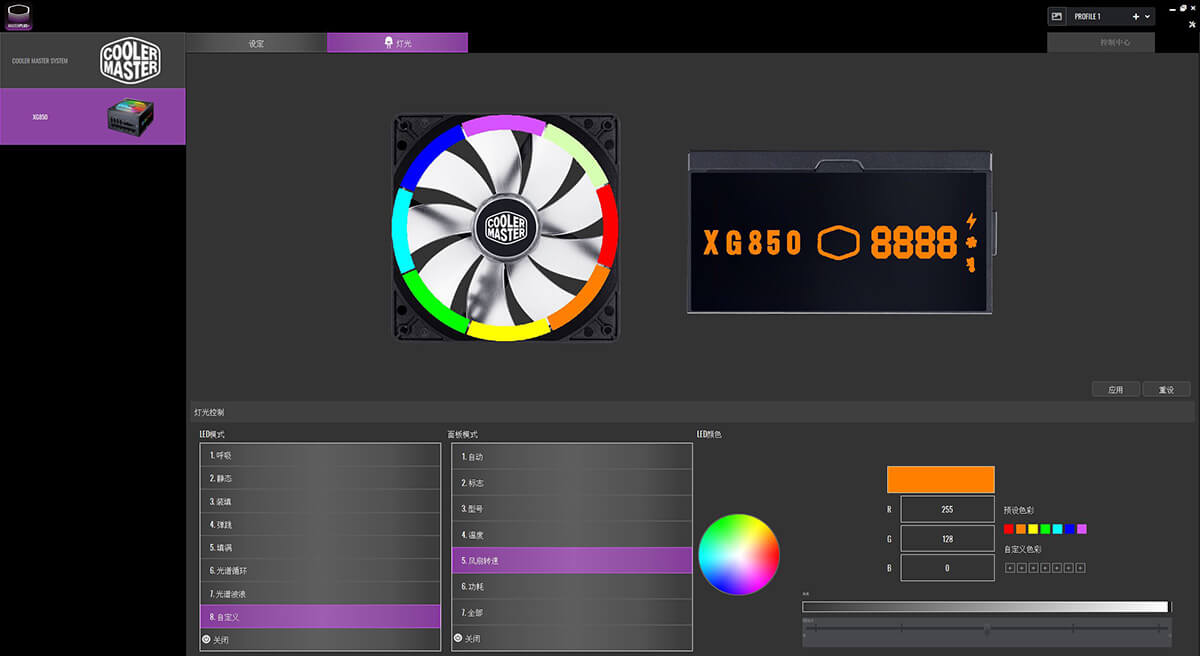1200x656 pixels.
Task: Click the first custom color plus slot
Action: 1009,568
